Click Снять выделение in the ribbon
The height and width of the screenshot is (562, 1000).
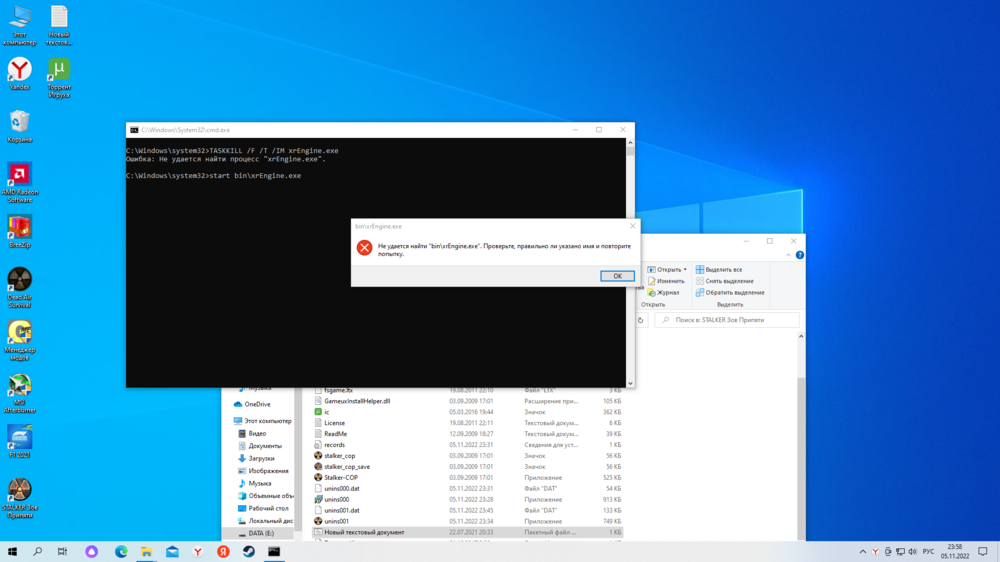(729, 281)
